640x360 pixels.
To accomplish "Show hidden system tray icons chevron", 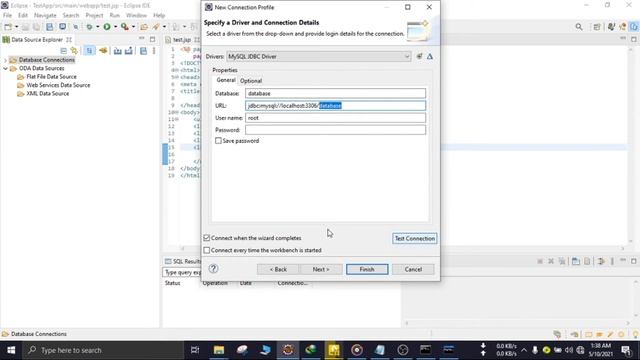I will click(524, 350).
